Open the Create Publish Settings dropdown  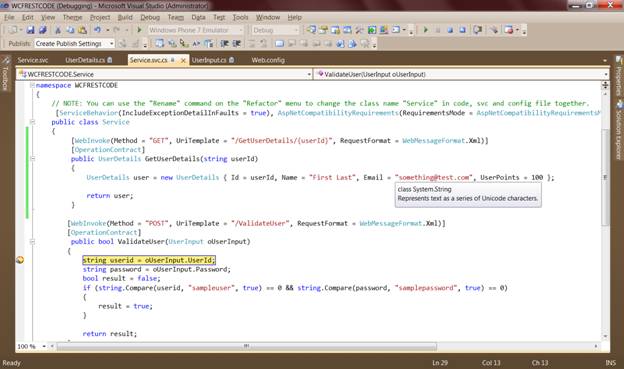coord(111,43)
